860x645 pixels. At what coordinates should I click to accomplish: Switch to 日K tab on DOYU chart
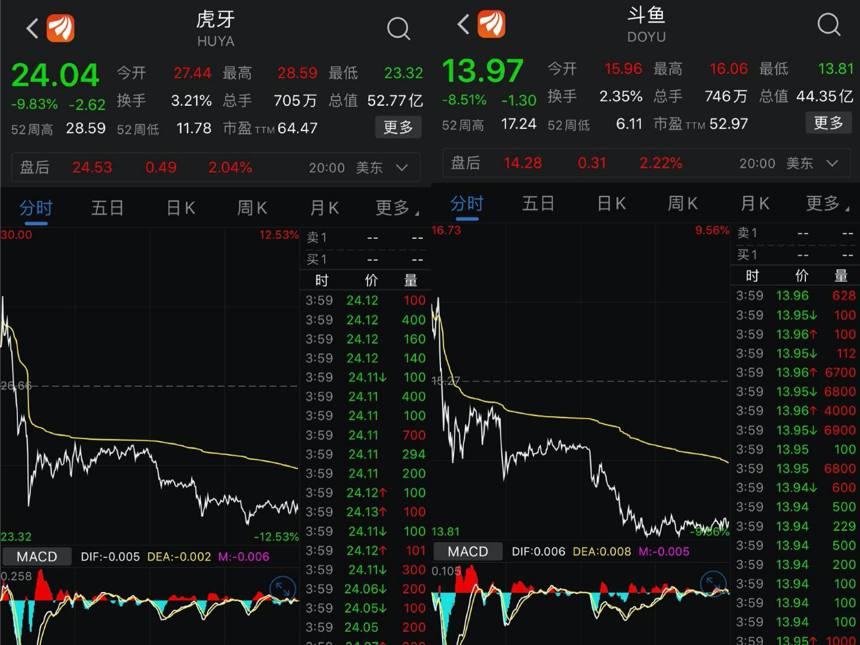pyautogui.click(x=611, y=203)
